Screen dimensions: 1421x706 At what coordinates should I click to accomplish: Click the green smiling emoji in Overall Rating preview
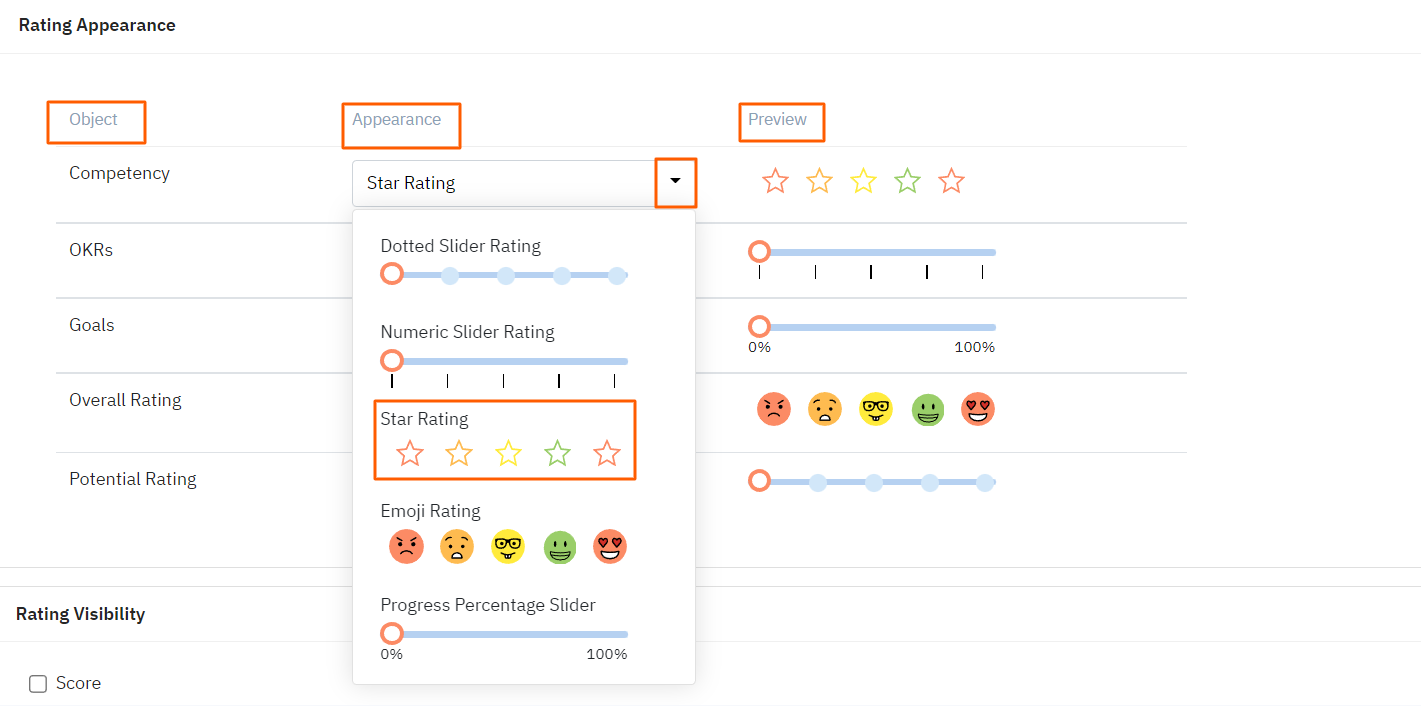(927, 409)
